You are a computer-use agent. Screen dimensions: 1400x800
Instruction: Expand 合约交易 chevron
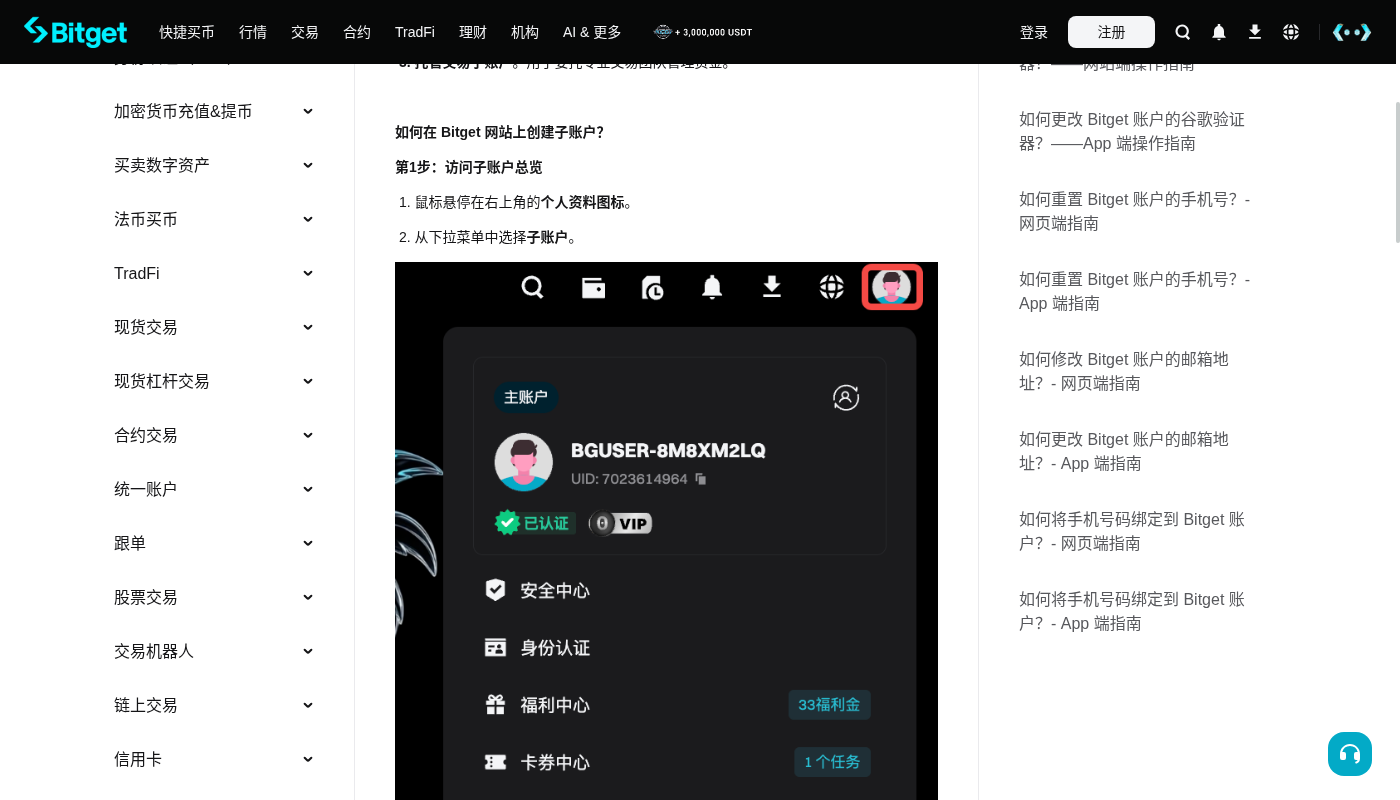point(308,435)
